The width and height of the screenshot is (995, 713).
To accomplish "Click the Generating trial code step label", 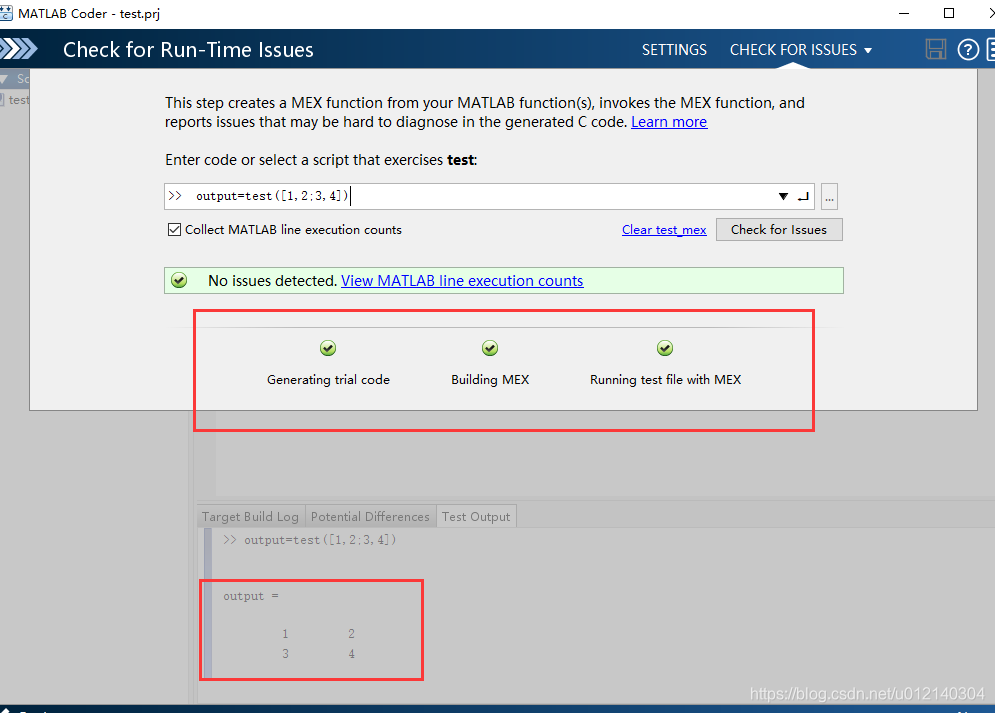I will tap(328, 379).
